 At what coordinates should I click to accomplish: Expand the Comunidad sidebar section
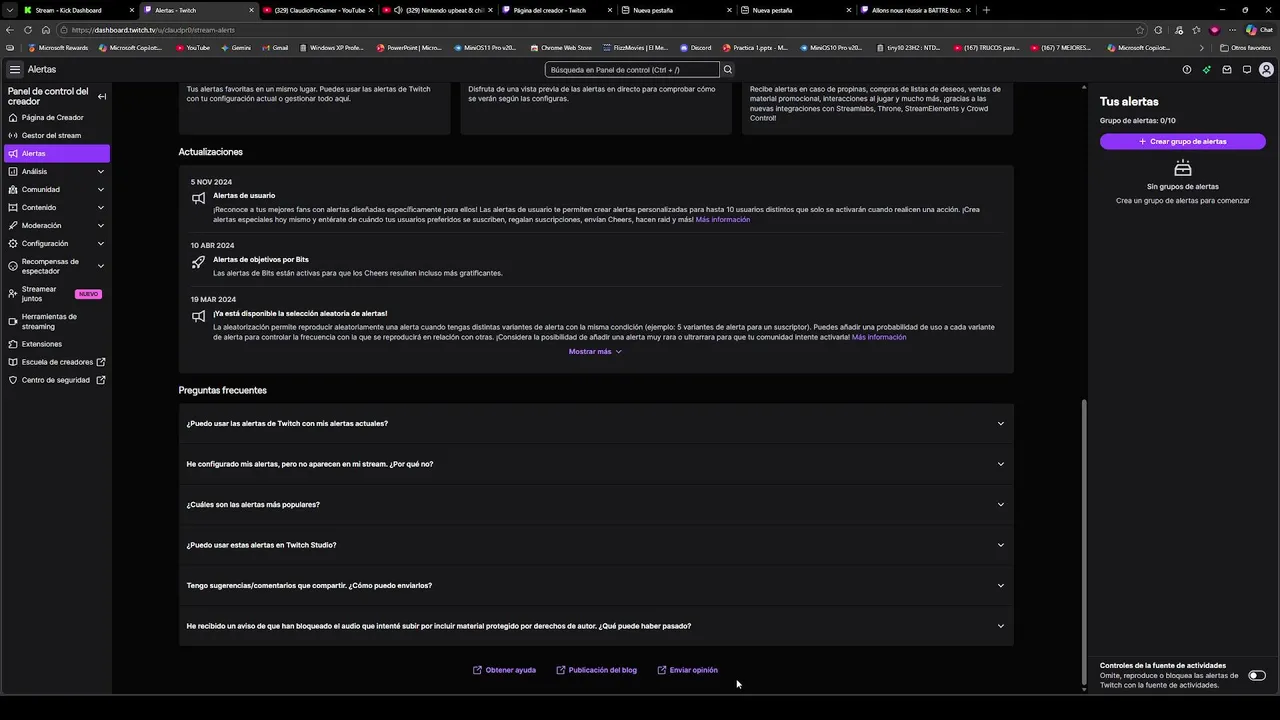coord(57,189)
